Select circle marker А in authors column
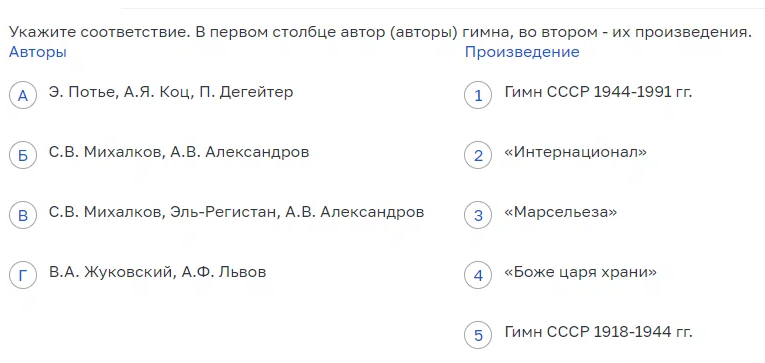 coord(23,95)
